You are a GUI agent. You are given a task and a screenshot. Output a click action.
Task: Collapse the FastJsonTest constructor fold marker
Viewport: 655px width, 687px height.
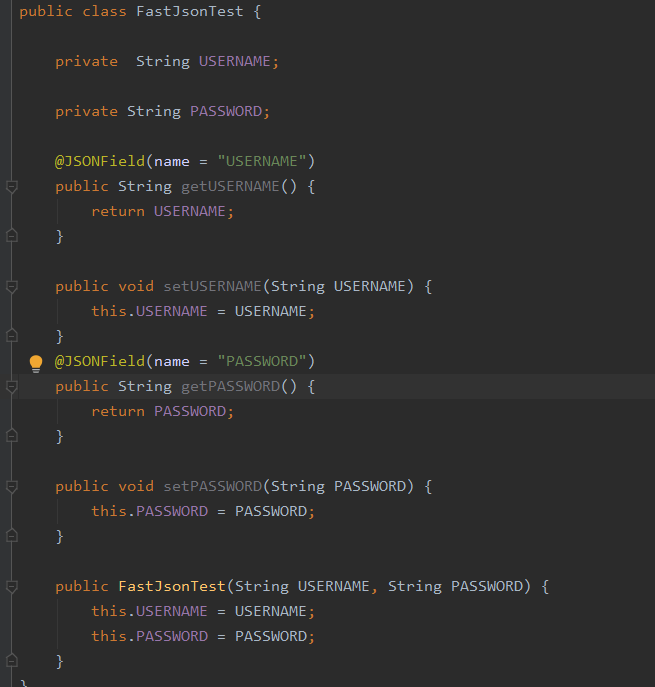coord(12,586)
